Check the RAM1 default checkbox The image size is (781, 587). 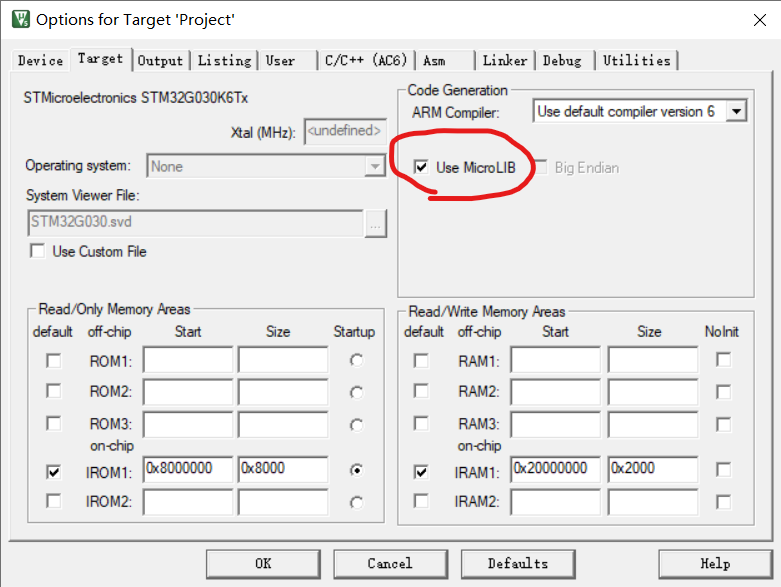421,360
